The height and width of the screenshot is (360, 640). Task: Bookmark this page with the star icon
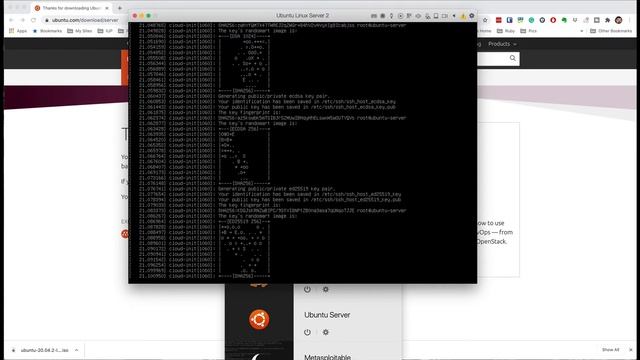[x=485, y=20]
